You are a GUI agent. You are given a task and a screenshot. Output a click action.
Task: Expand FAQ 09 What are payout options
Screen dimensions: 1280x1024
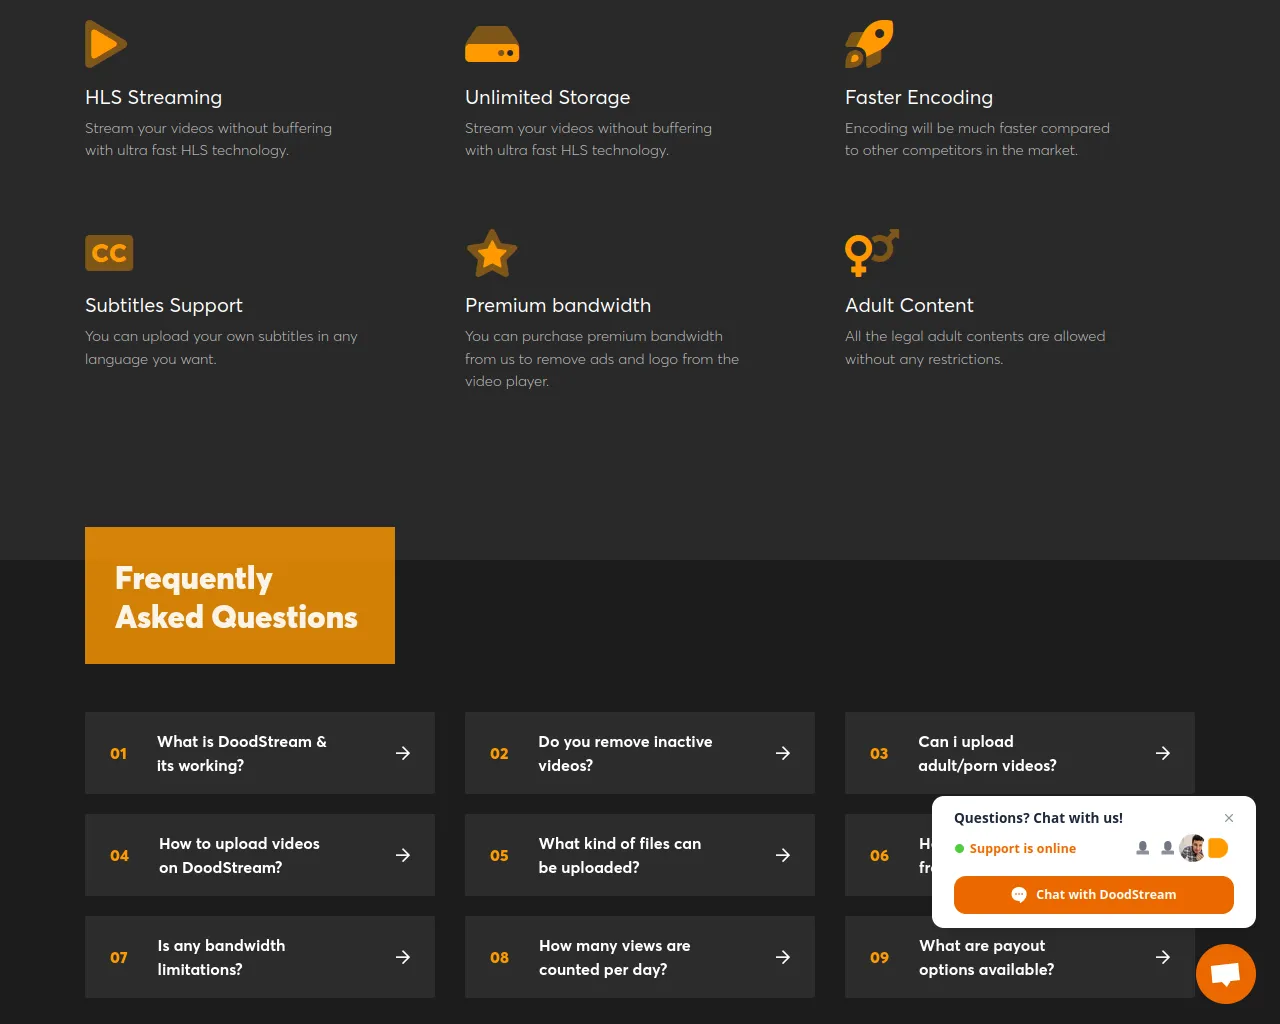[1020, 957]
